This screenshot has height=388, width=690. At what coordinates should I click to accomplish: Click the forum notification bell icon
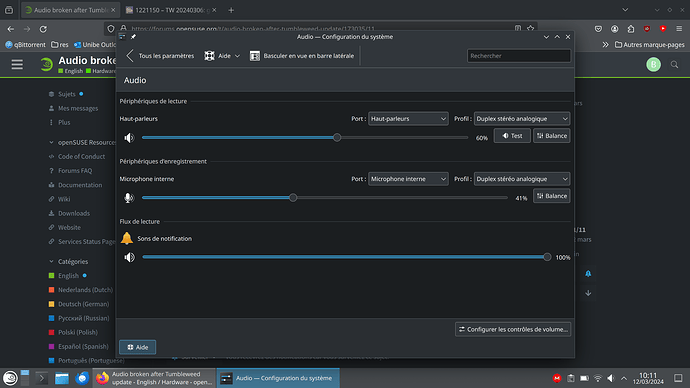click(588, 274)
